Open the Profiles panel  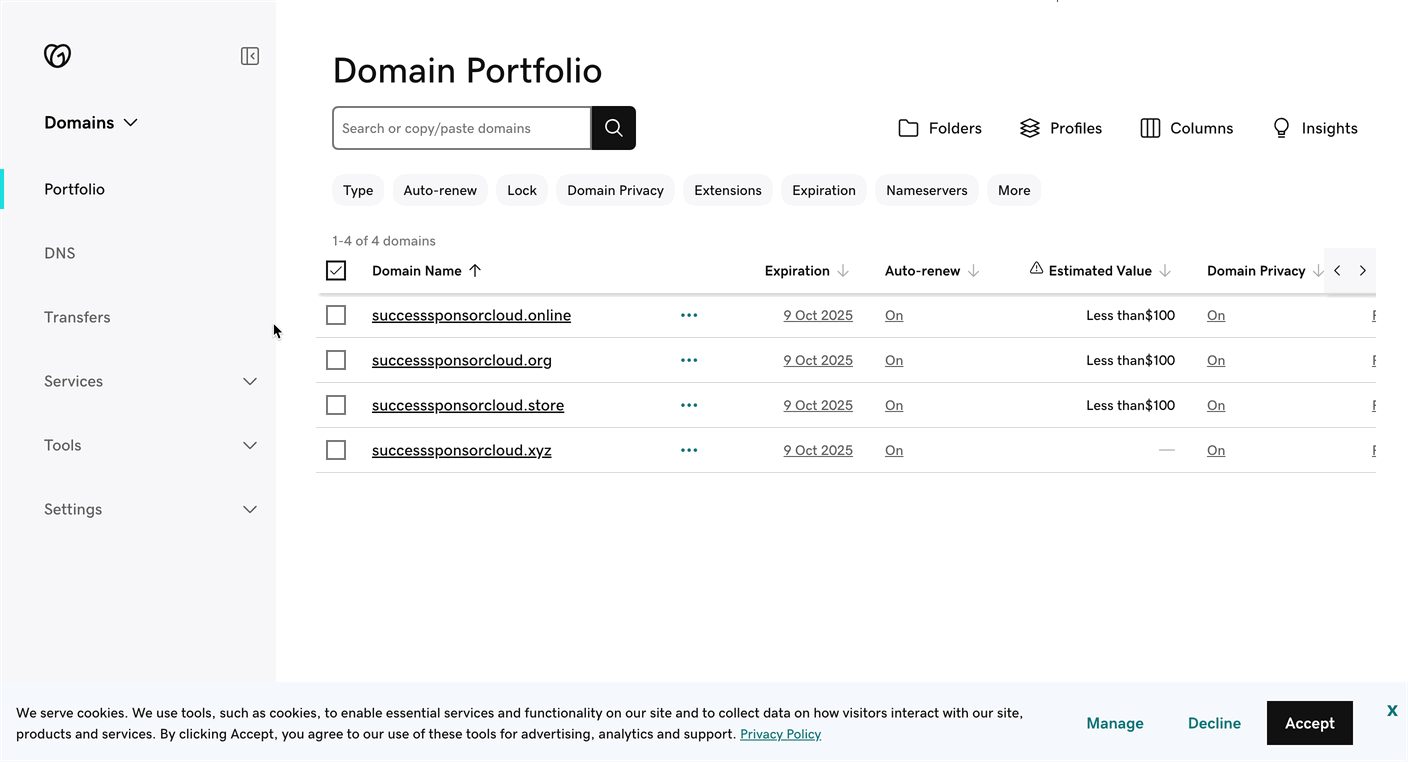(x=1059, y=128)
